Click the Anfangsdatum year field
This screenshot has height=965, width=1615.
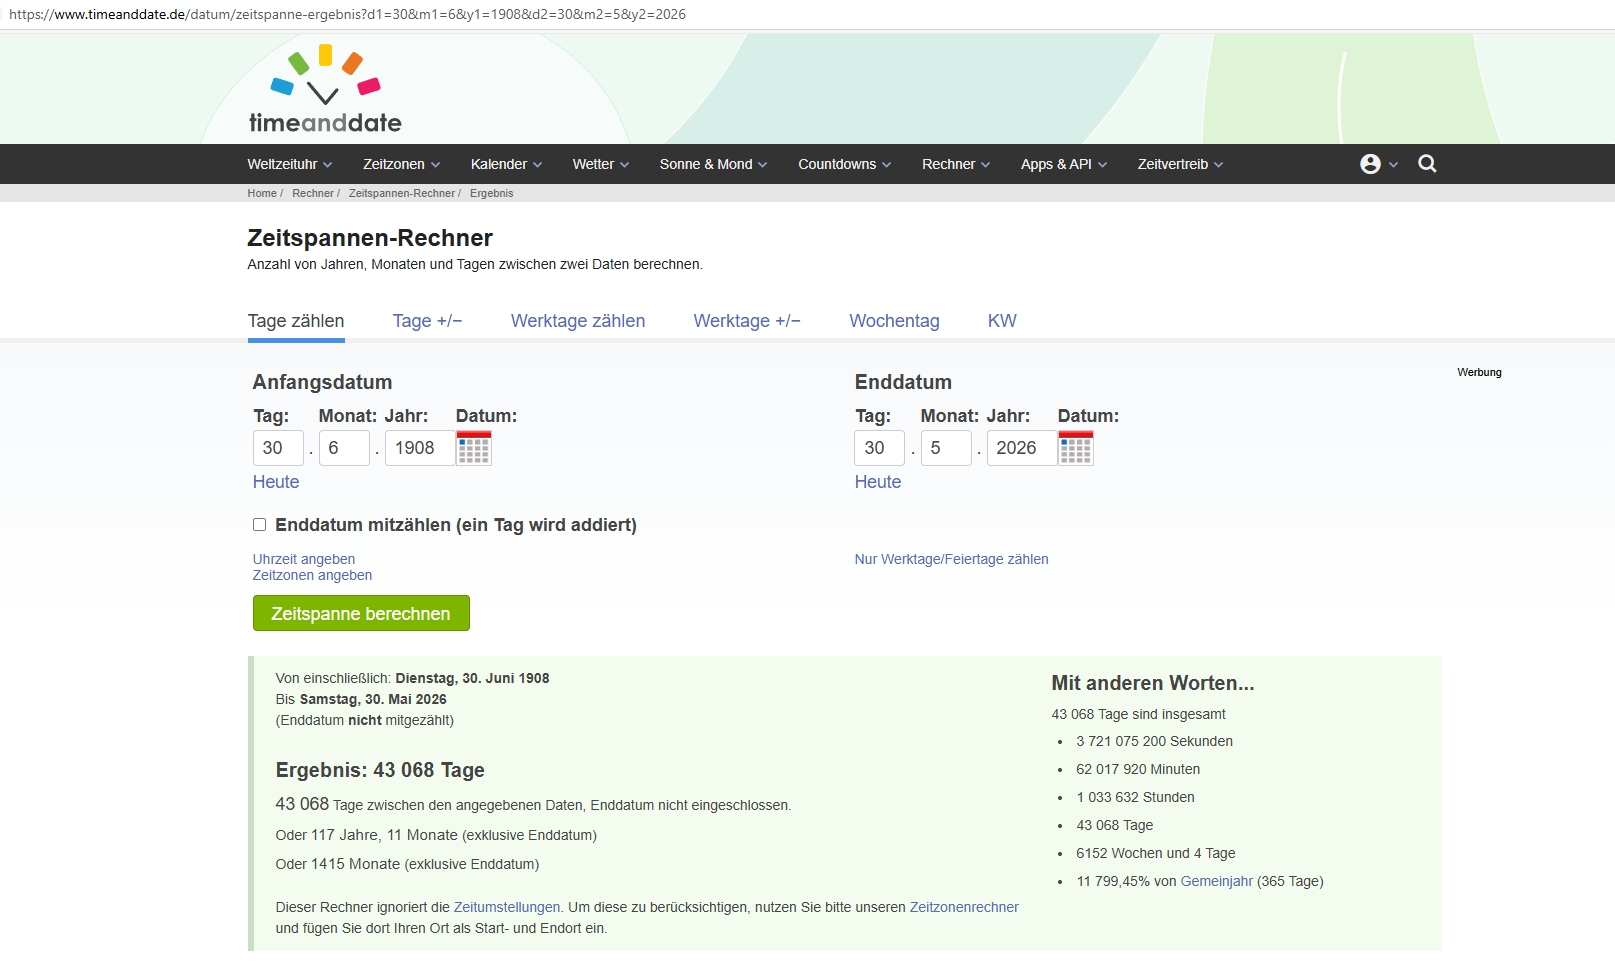coord(418,448)
